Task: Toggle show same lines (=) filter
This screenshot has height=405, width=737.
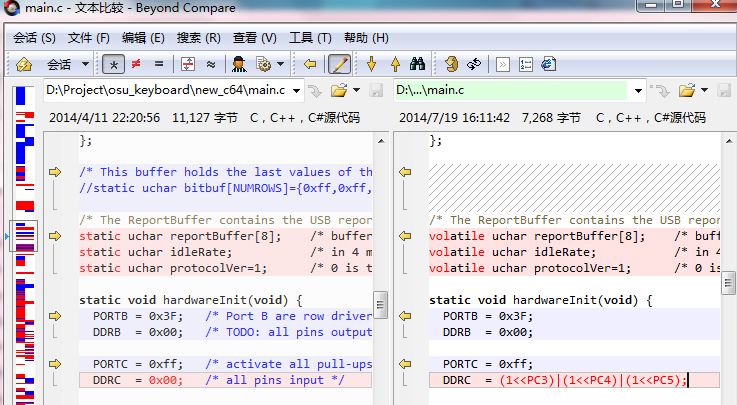Action: tap(157, 64)
